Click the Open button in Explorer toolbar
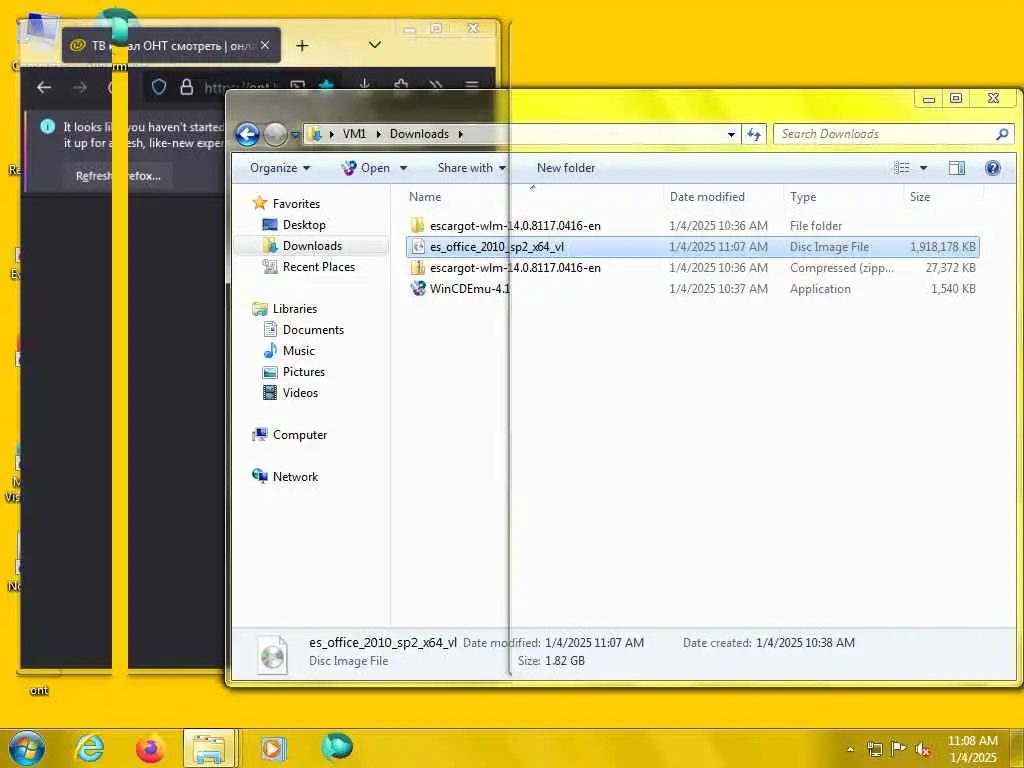Image resolution: width=1024 pixels, height=768 pixels. pyautogui.click(x=366, y=168)
